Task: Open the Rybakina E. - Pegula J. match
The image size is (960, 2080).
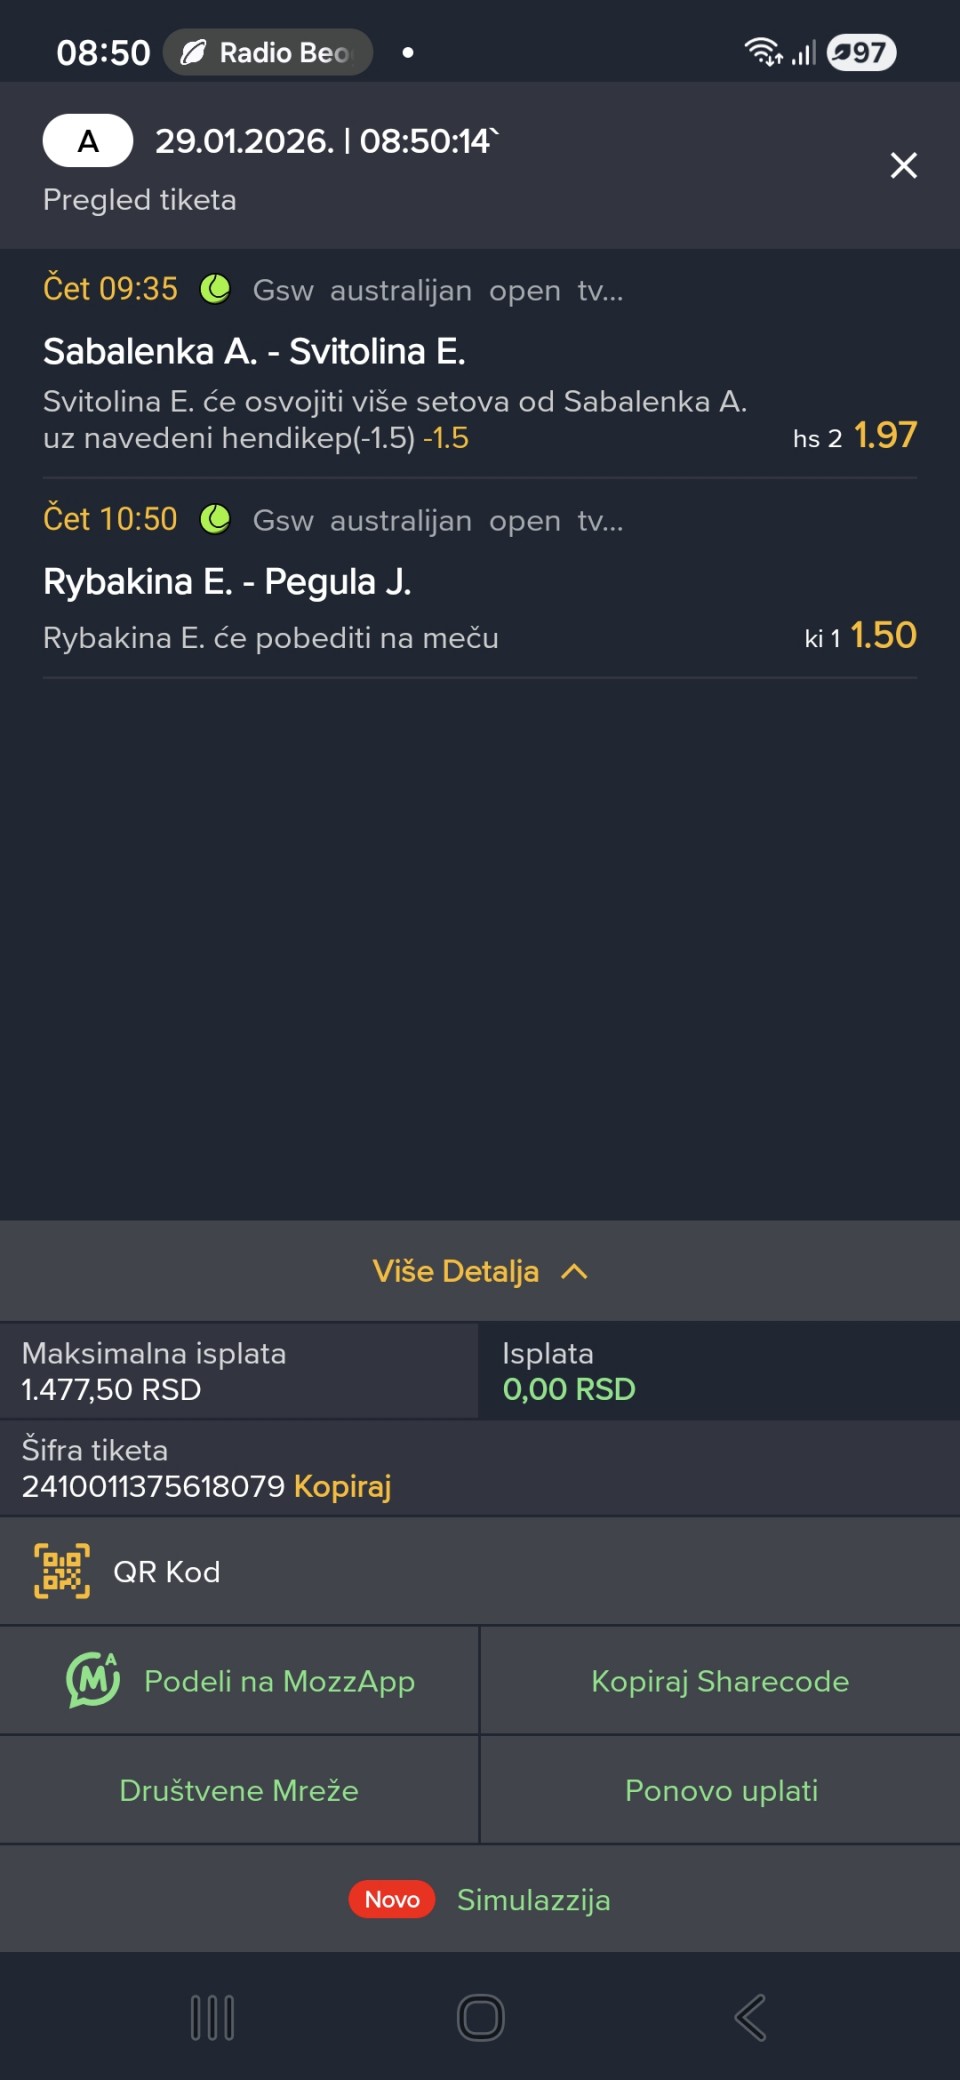Action: click(227, 581)
